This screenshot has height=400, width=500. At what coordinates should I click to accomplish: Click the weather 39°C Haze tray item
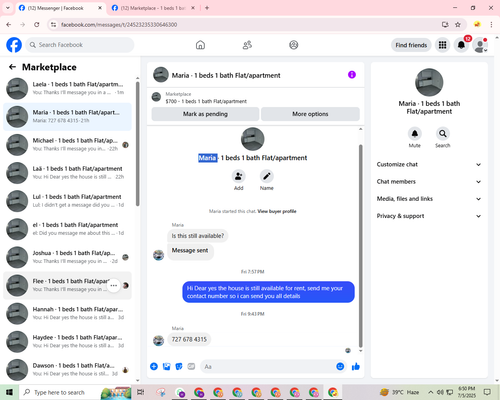399,392
